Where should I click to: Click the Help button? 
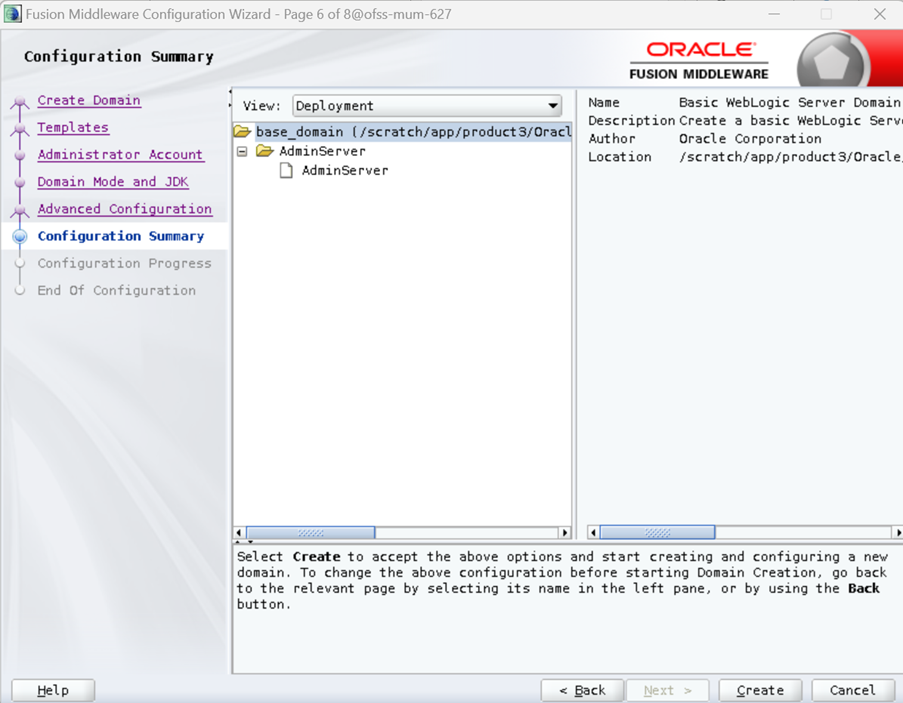(53, 690)
